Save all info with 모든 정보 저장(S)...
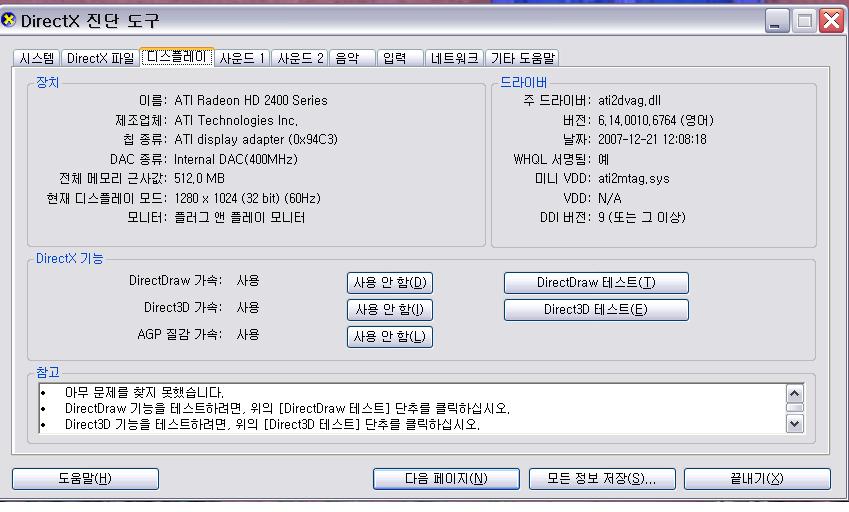Viewport: 849px width, 512px height. [x=602, y=479]
